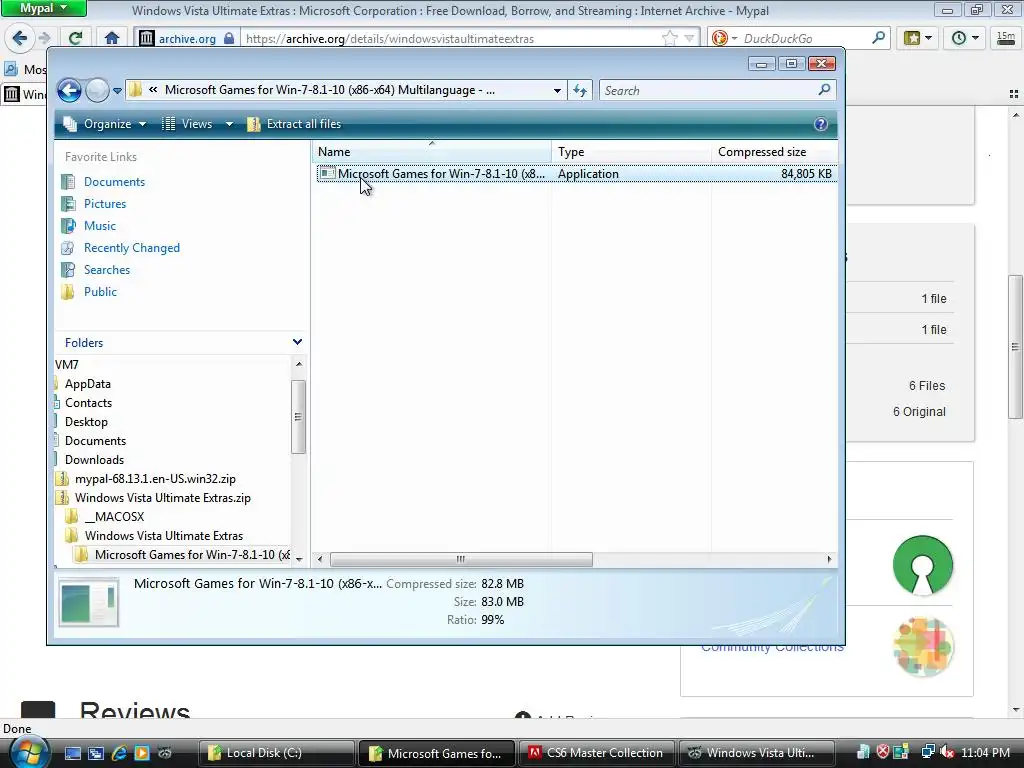
Task: Open Documents in Favorite Links
Action: pos(114,182)
